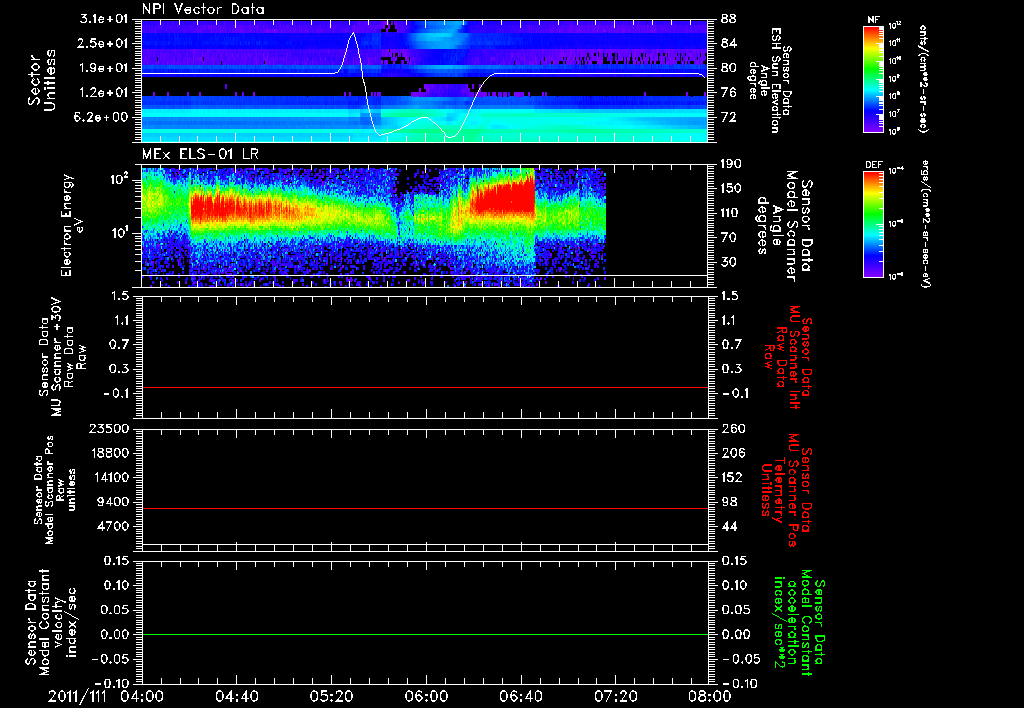Click the 84 degree elevation tick
Viewport: 1024px width, 708px height.
coord(728,43)
